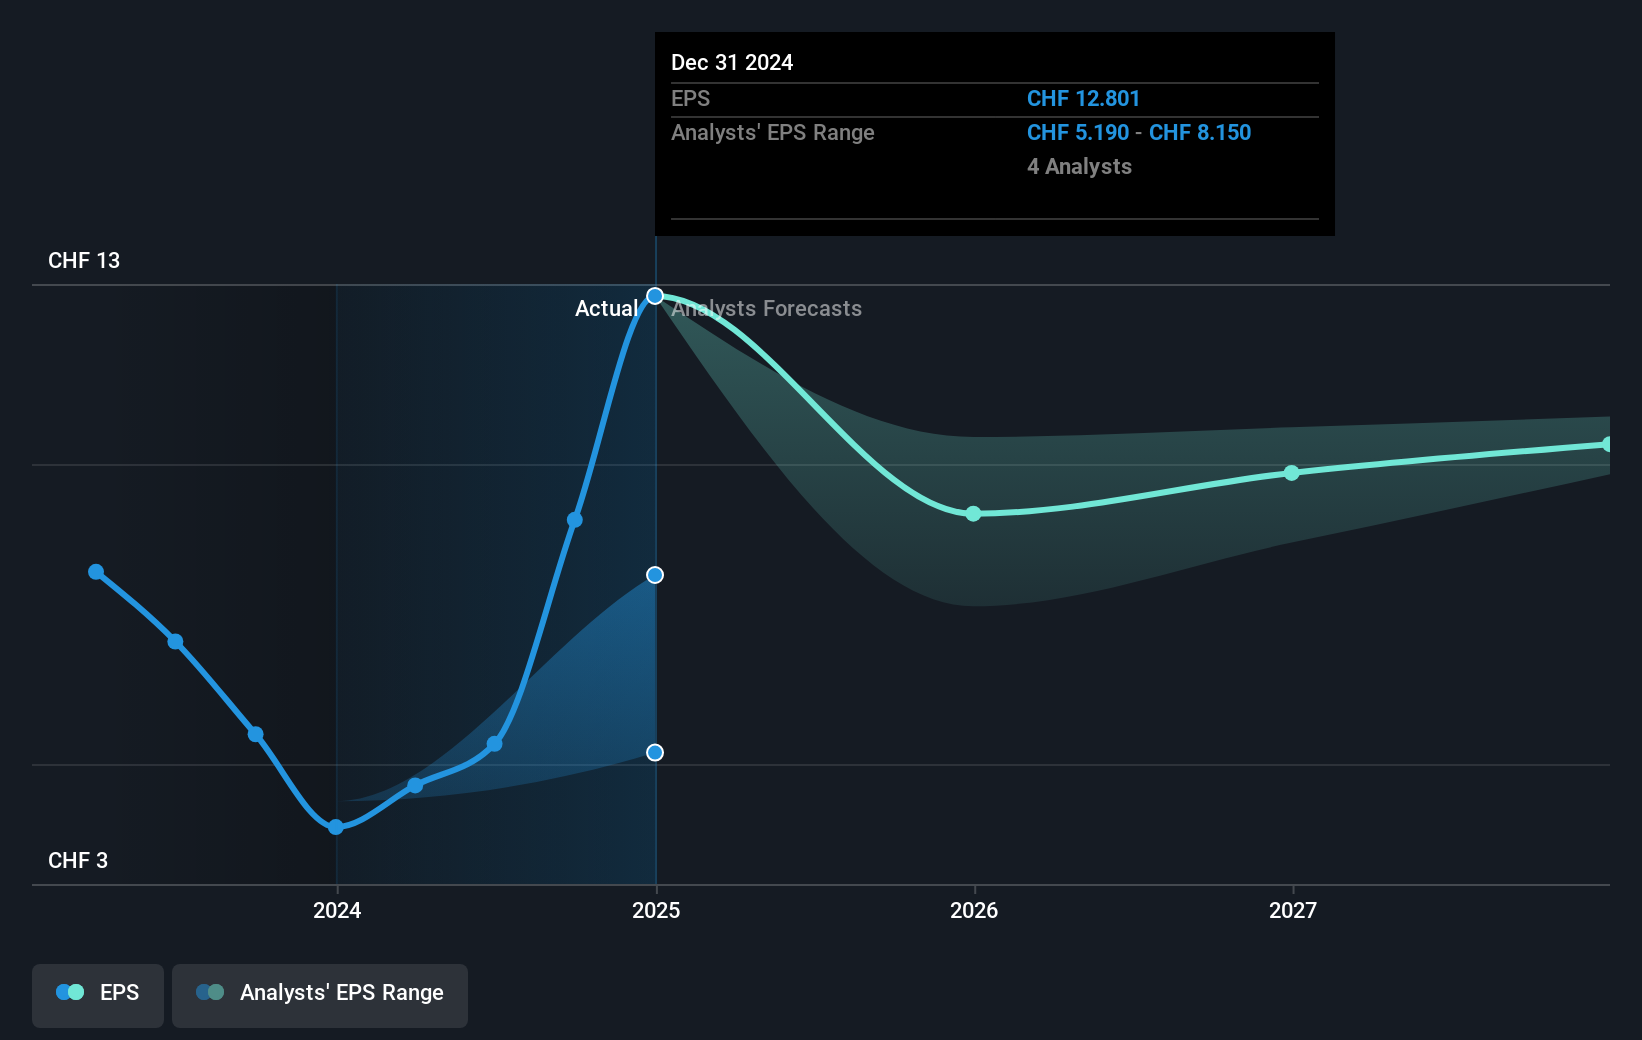Image resolution: width=1642 pixels, height=1040 pixels.
Task: Toggle the Analysts' EPS Range legend
Action: click(320, 995)
